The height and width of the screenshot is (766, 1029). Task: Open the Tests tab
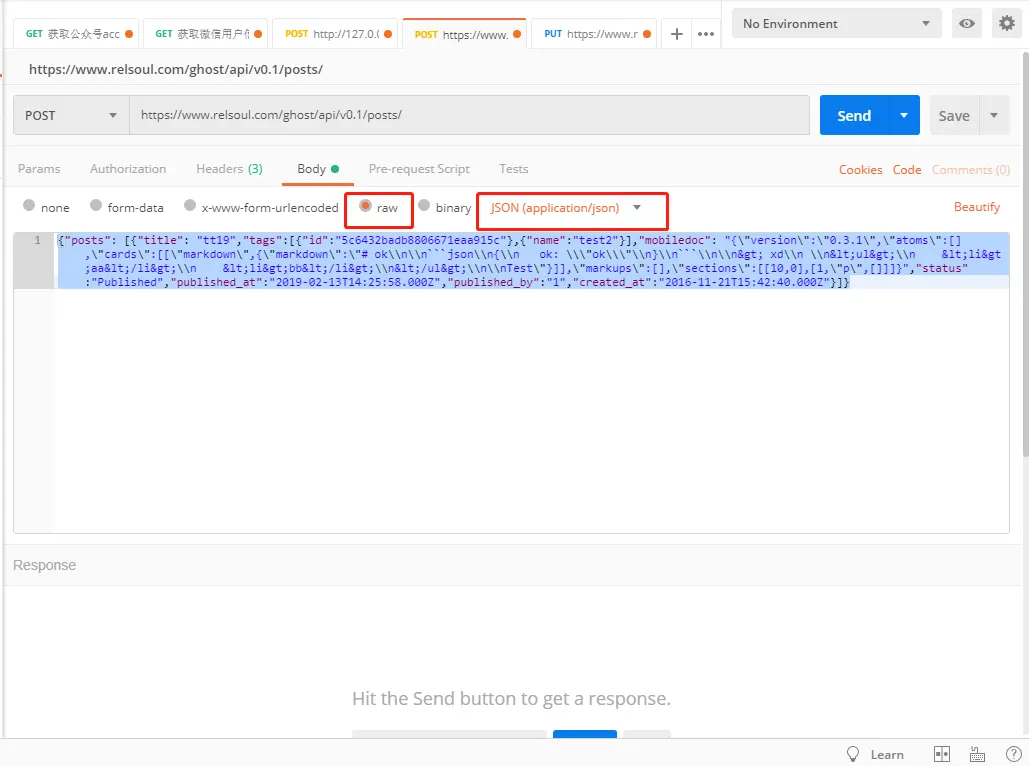click(513, 169)
